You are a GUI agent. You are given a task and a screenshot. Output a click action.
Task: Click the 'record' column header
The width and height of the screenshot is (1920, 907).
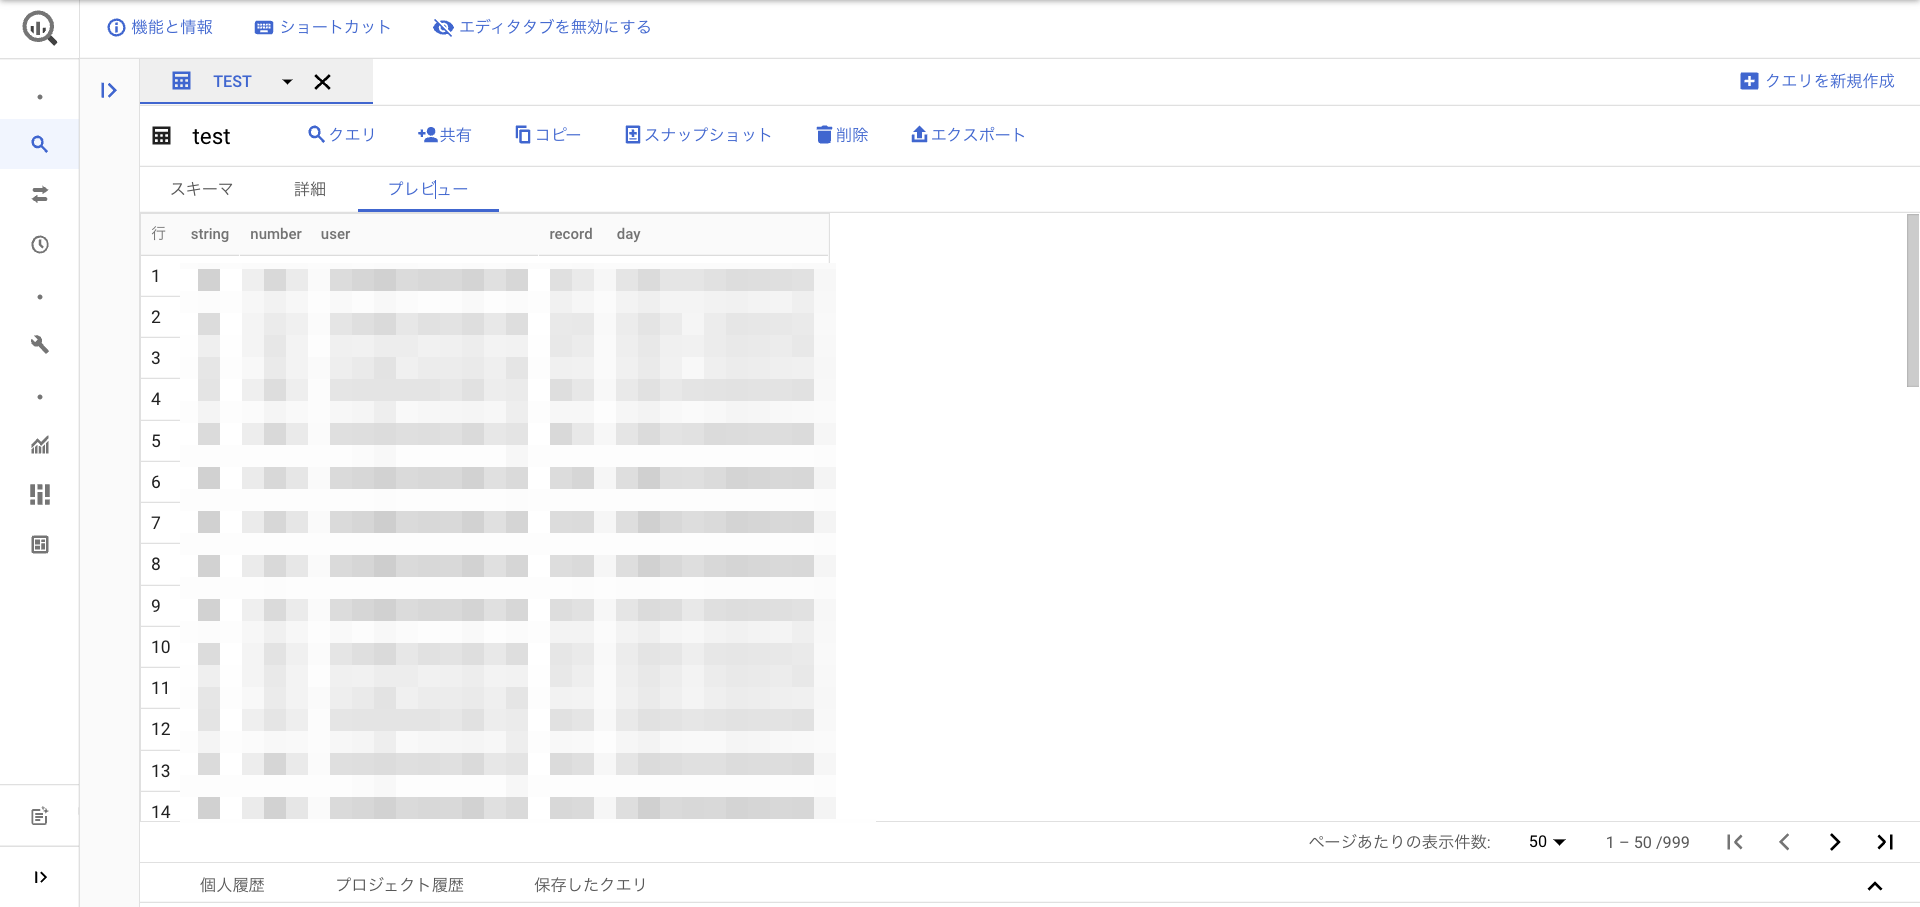(571, 234)
